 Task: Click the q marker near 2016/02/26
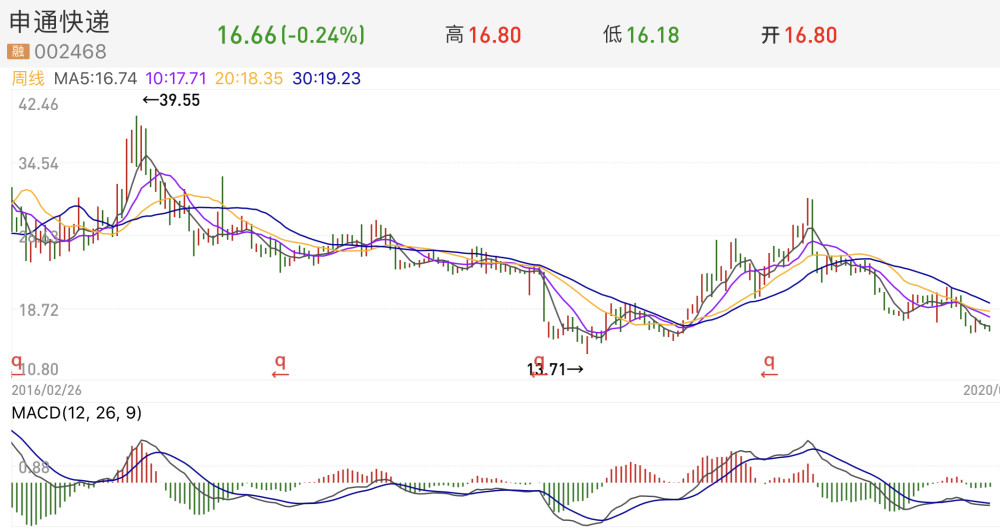(x=17, y=364)
